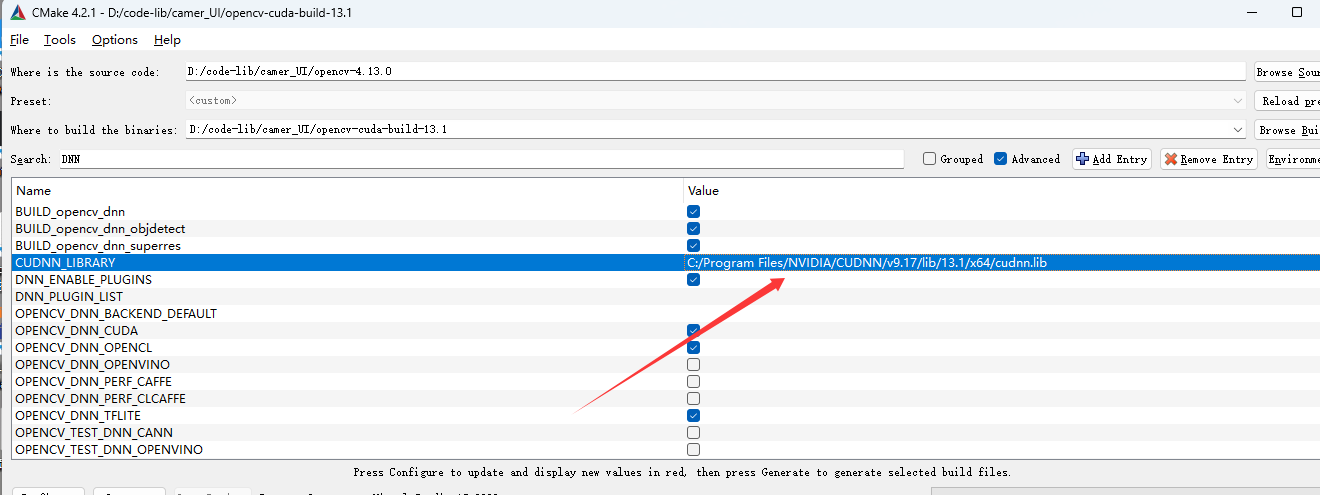
Task: Click the Remove Entry button
Action: click(x=1209, y=159)
